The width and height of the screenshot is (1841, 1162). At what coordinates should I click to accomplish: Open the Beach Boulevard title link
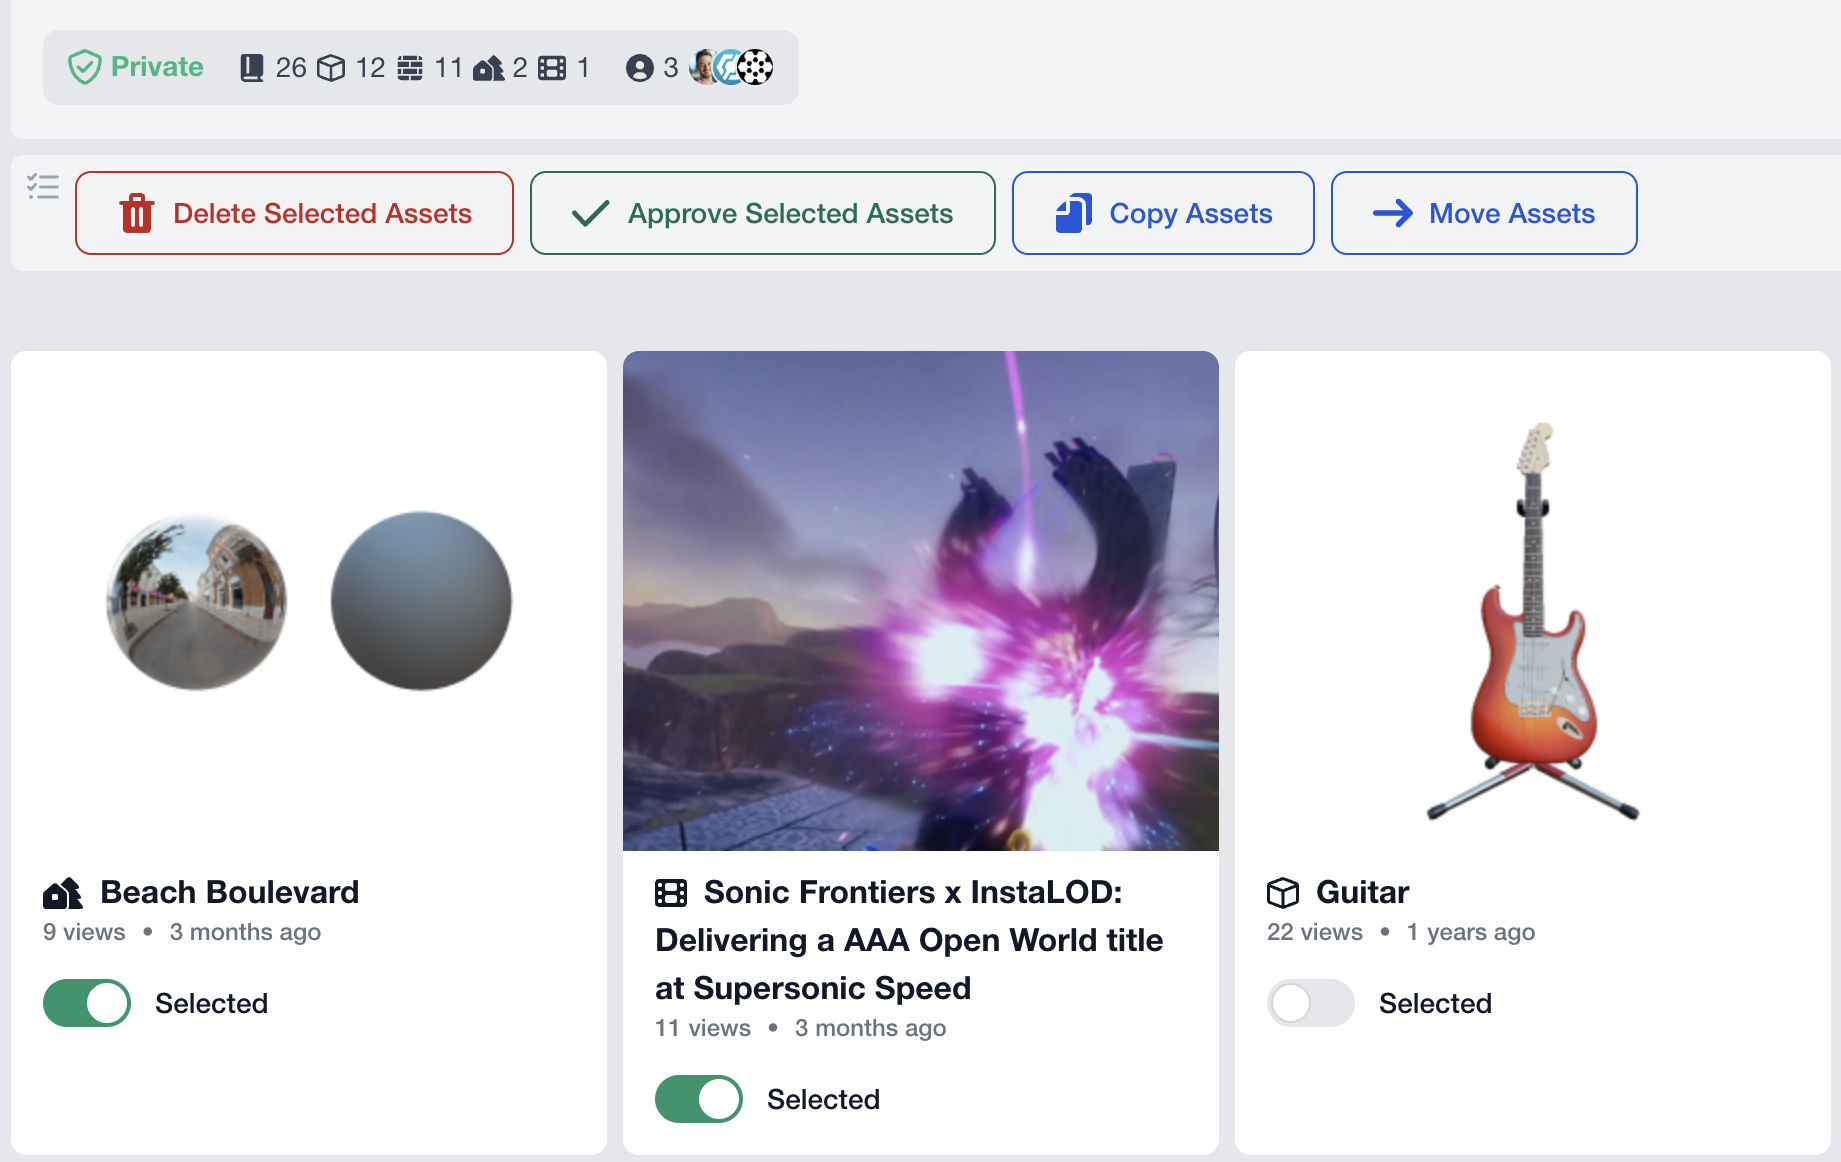229,892
